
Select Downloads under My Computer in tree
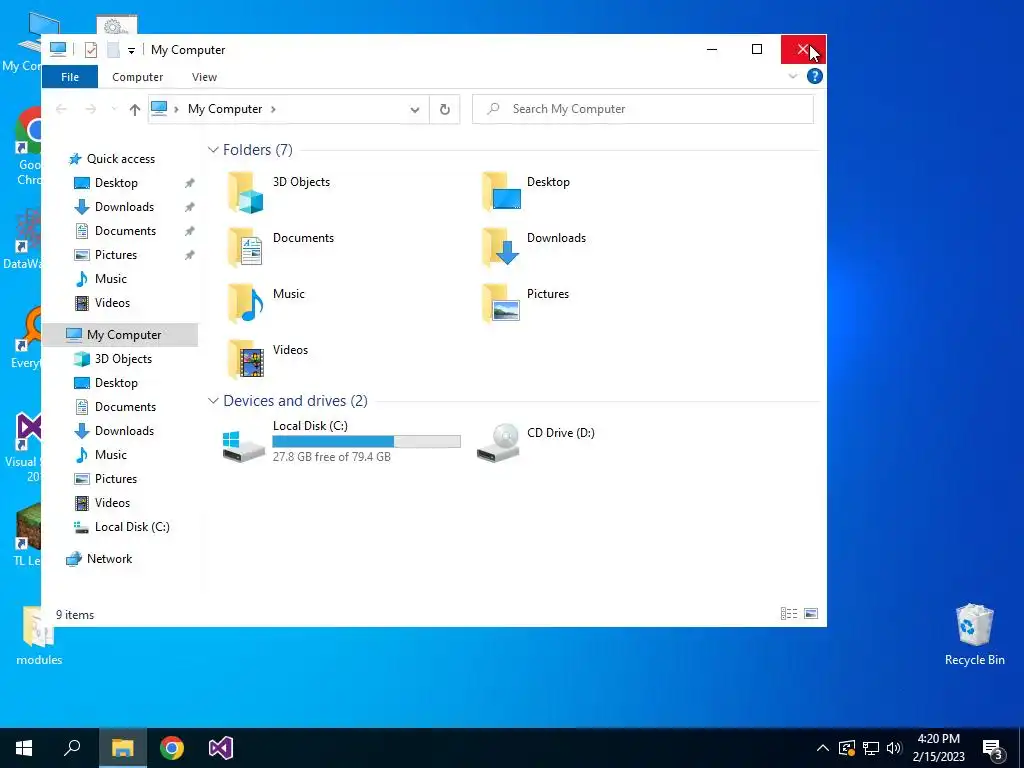[124, 431]
